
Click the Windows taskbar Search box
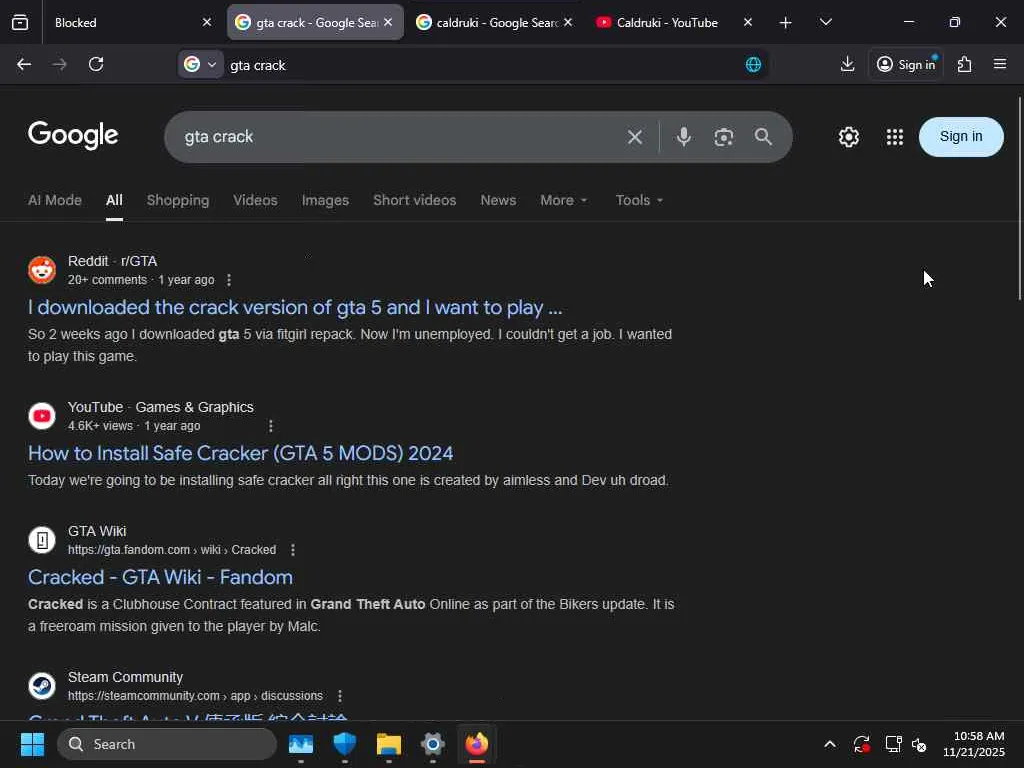(167, 744)
